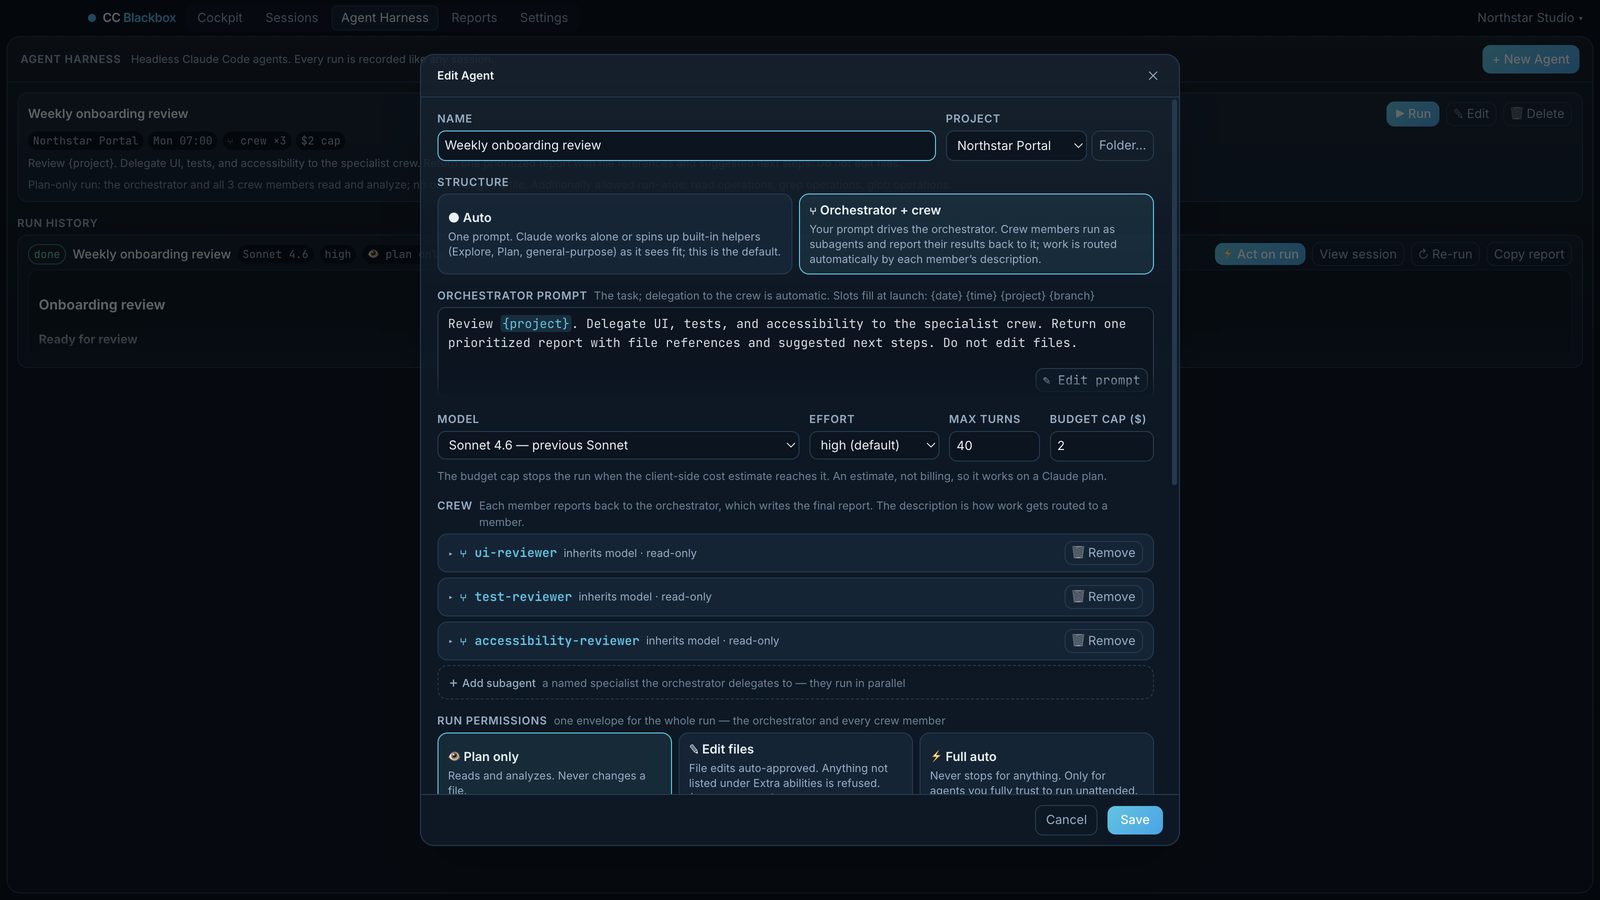Click inside the orchestrator prompt text area
The height and width of the screenshot is (900, 1600).
pyautogui.click(x=795, y=351)
